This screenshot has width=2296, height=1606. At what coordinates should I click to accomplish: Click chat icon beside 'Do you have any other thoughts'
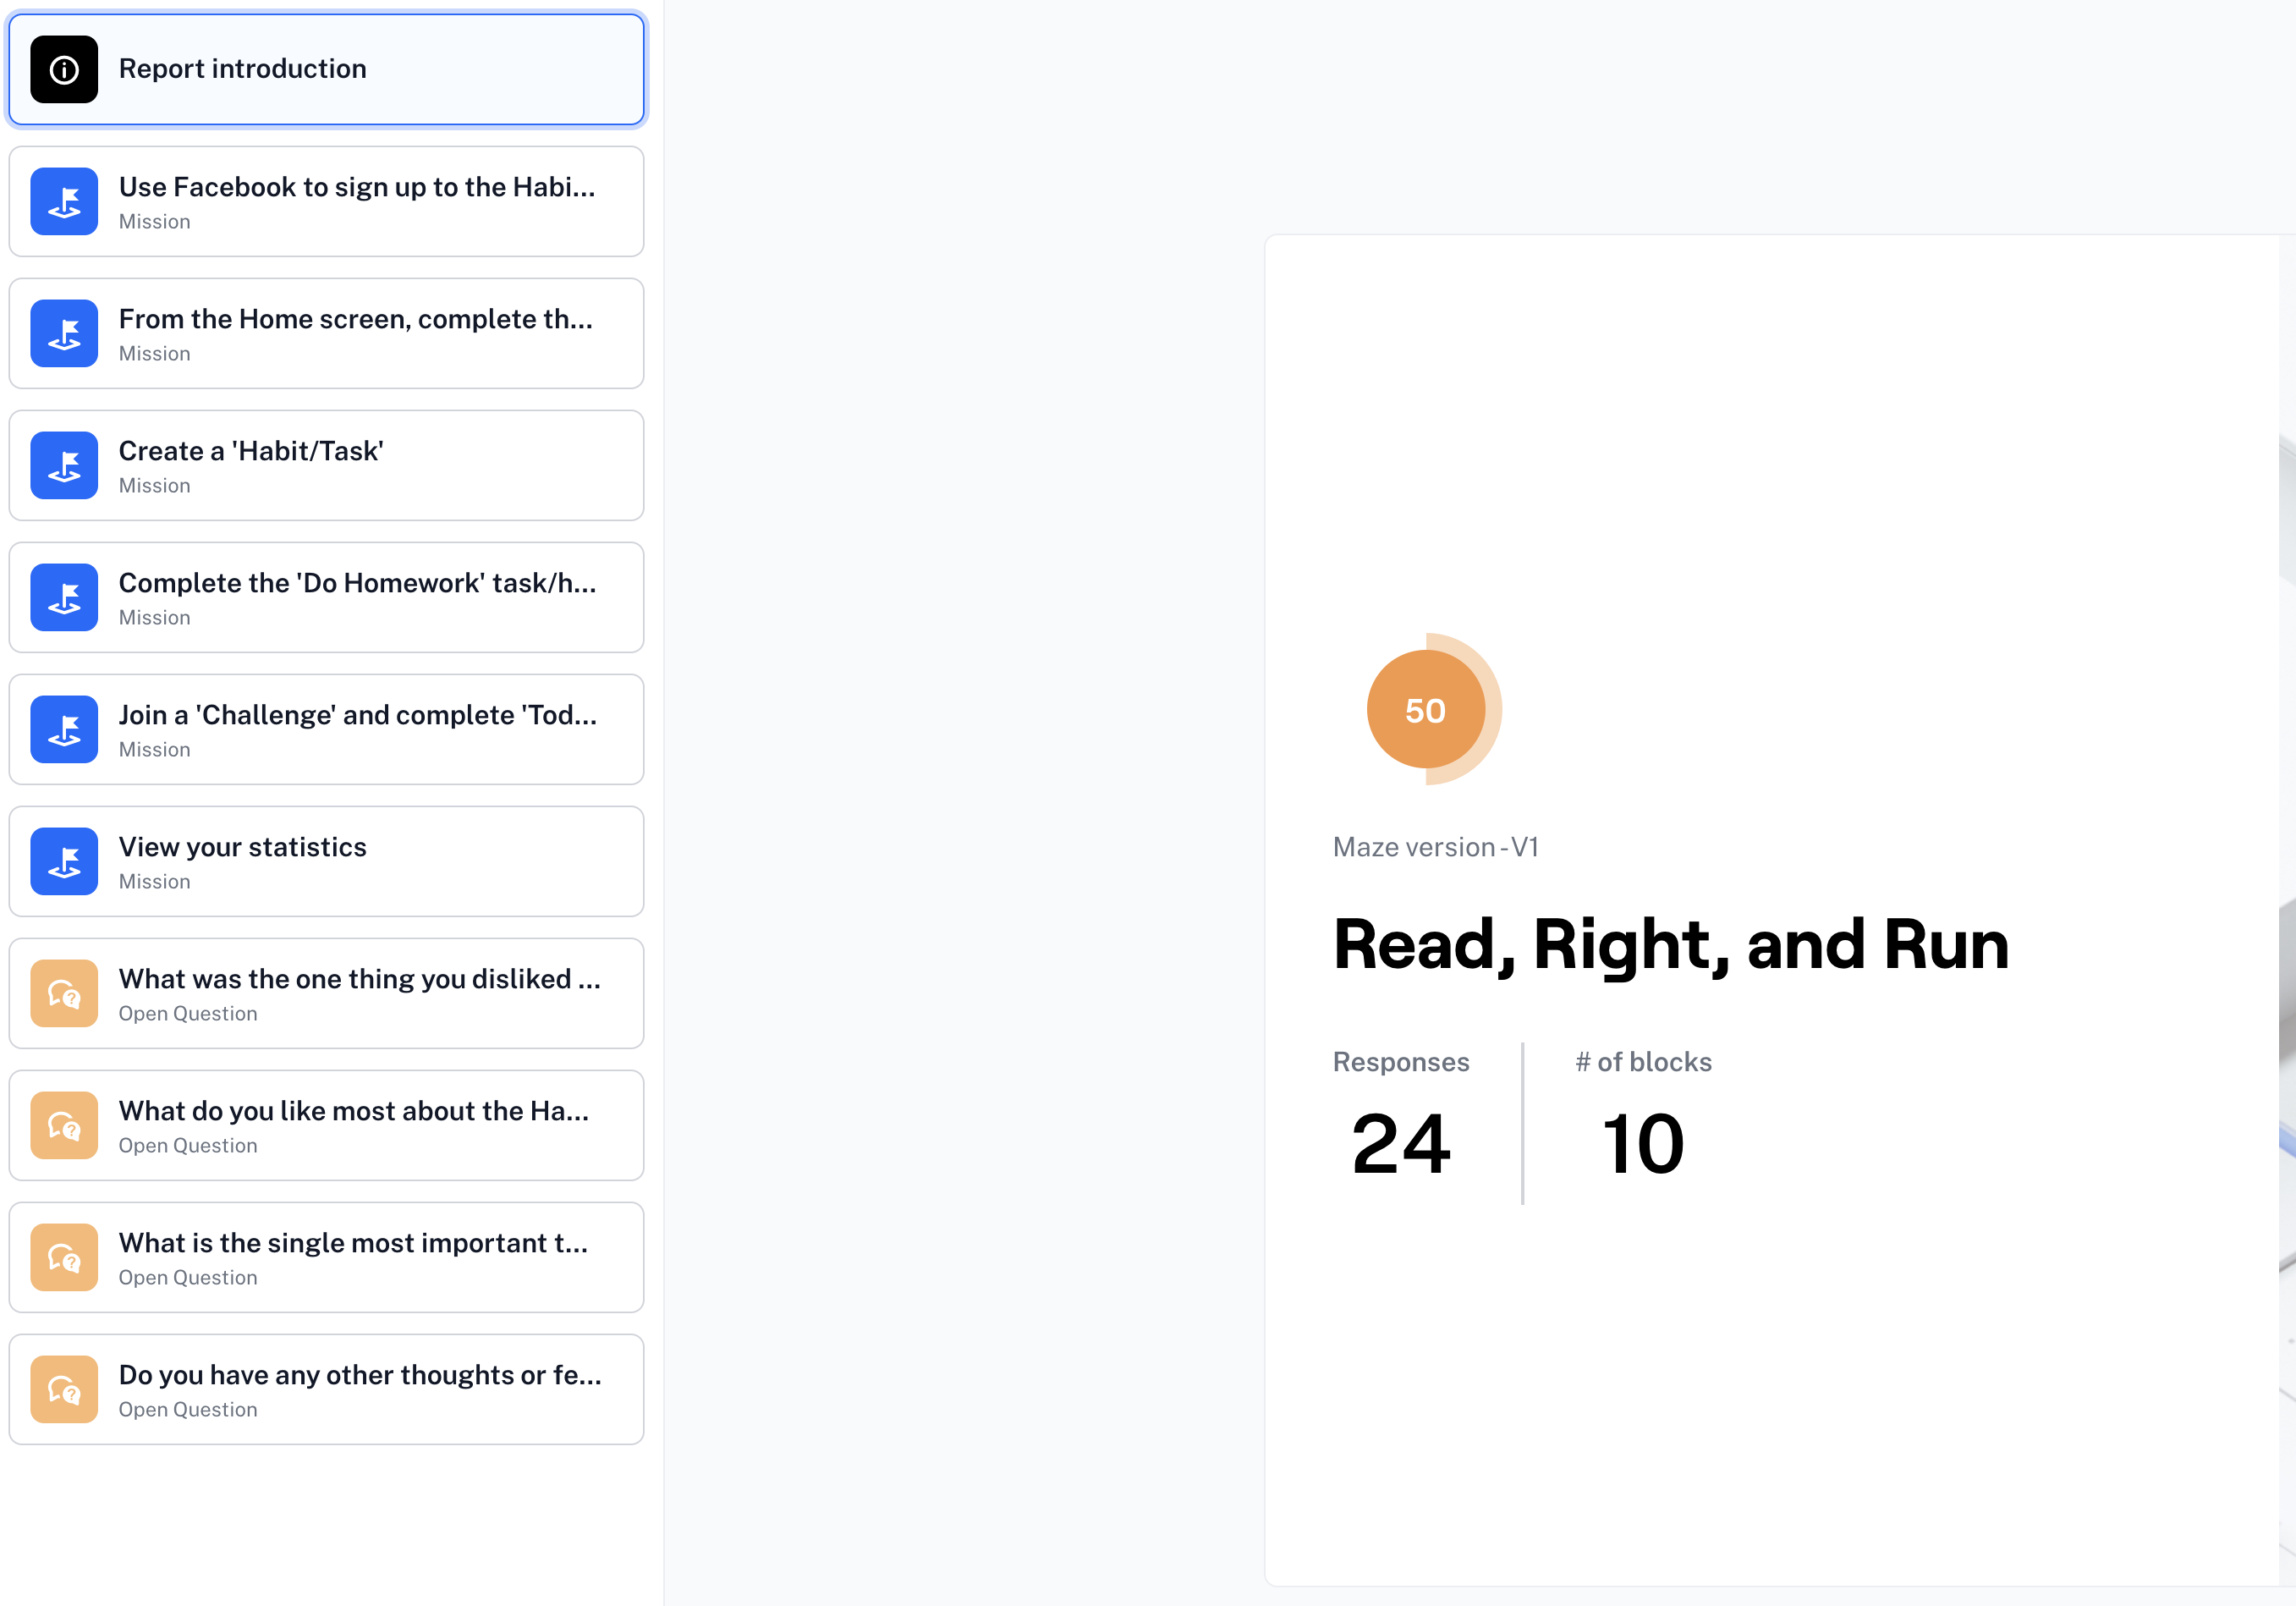64,1390
